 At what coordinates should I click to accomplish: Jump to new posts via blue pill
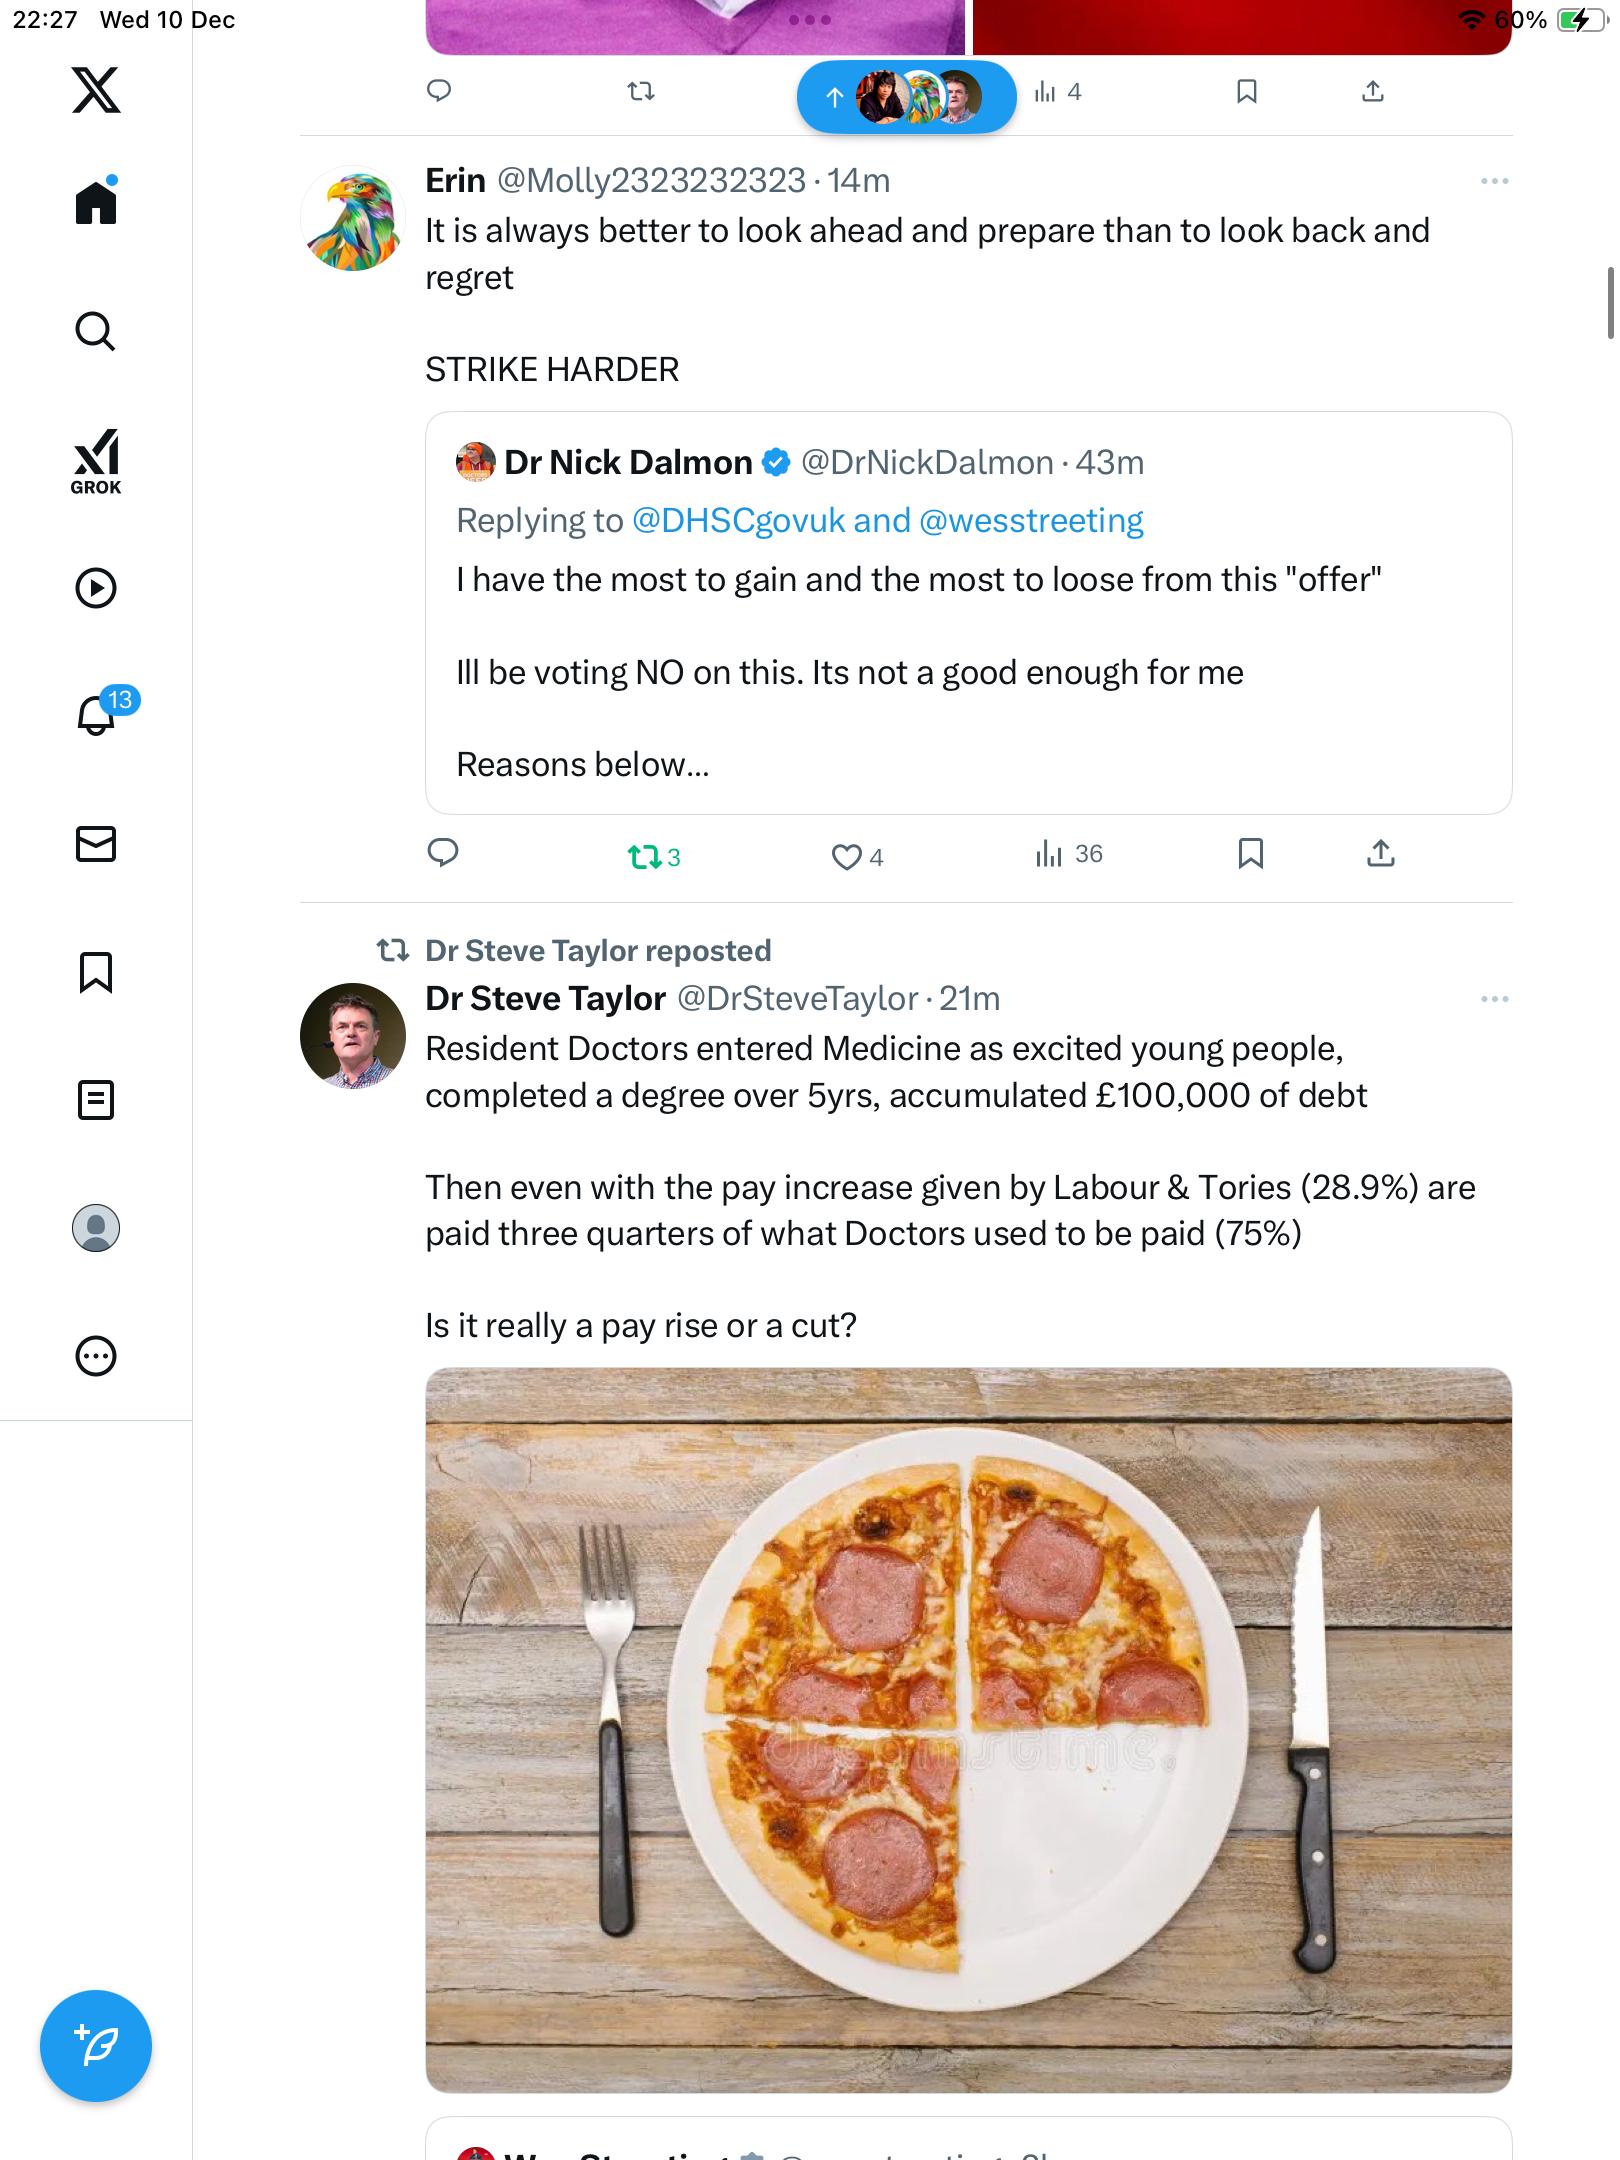tap(906, 97)
